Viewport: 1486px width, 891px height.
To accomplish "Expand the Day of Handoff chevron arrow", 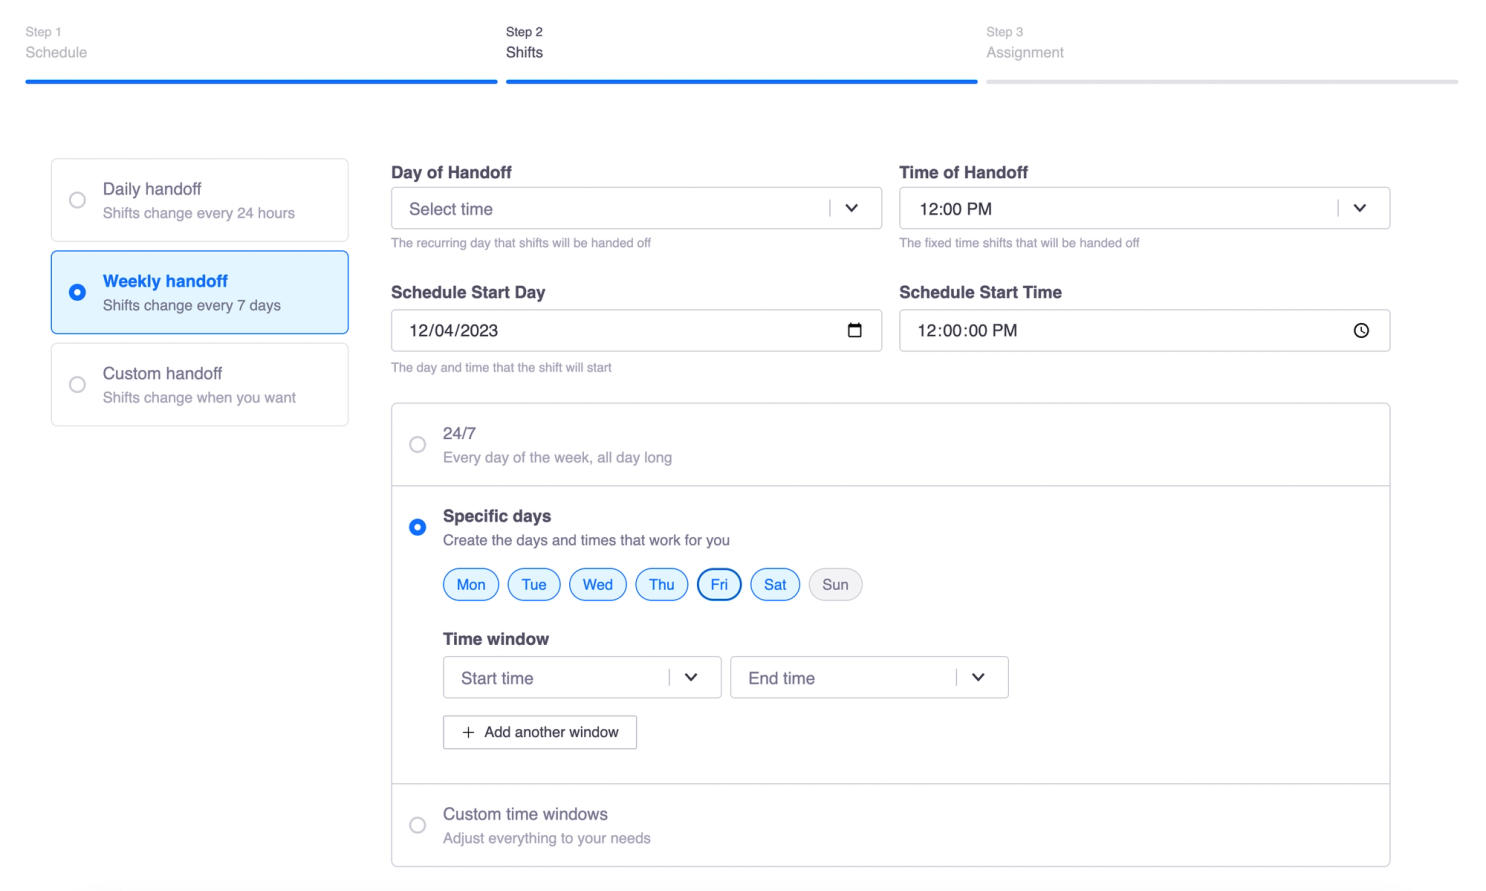I will pyautogui.click(x=852, y=209).
